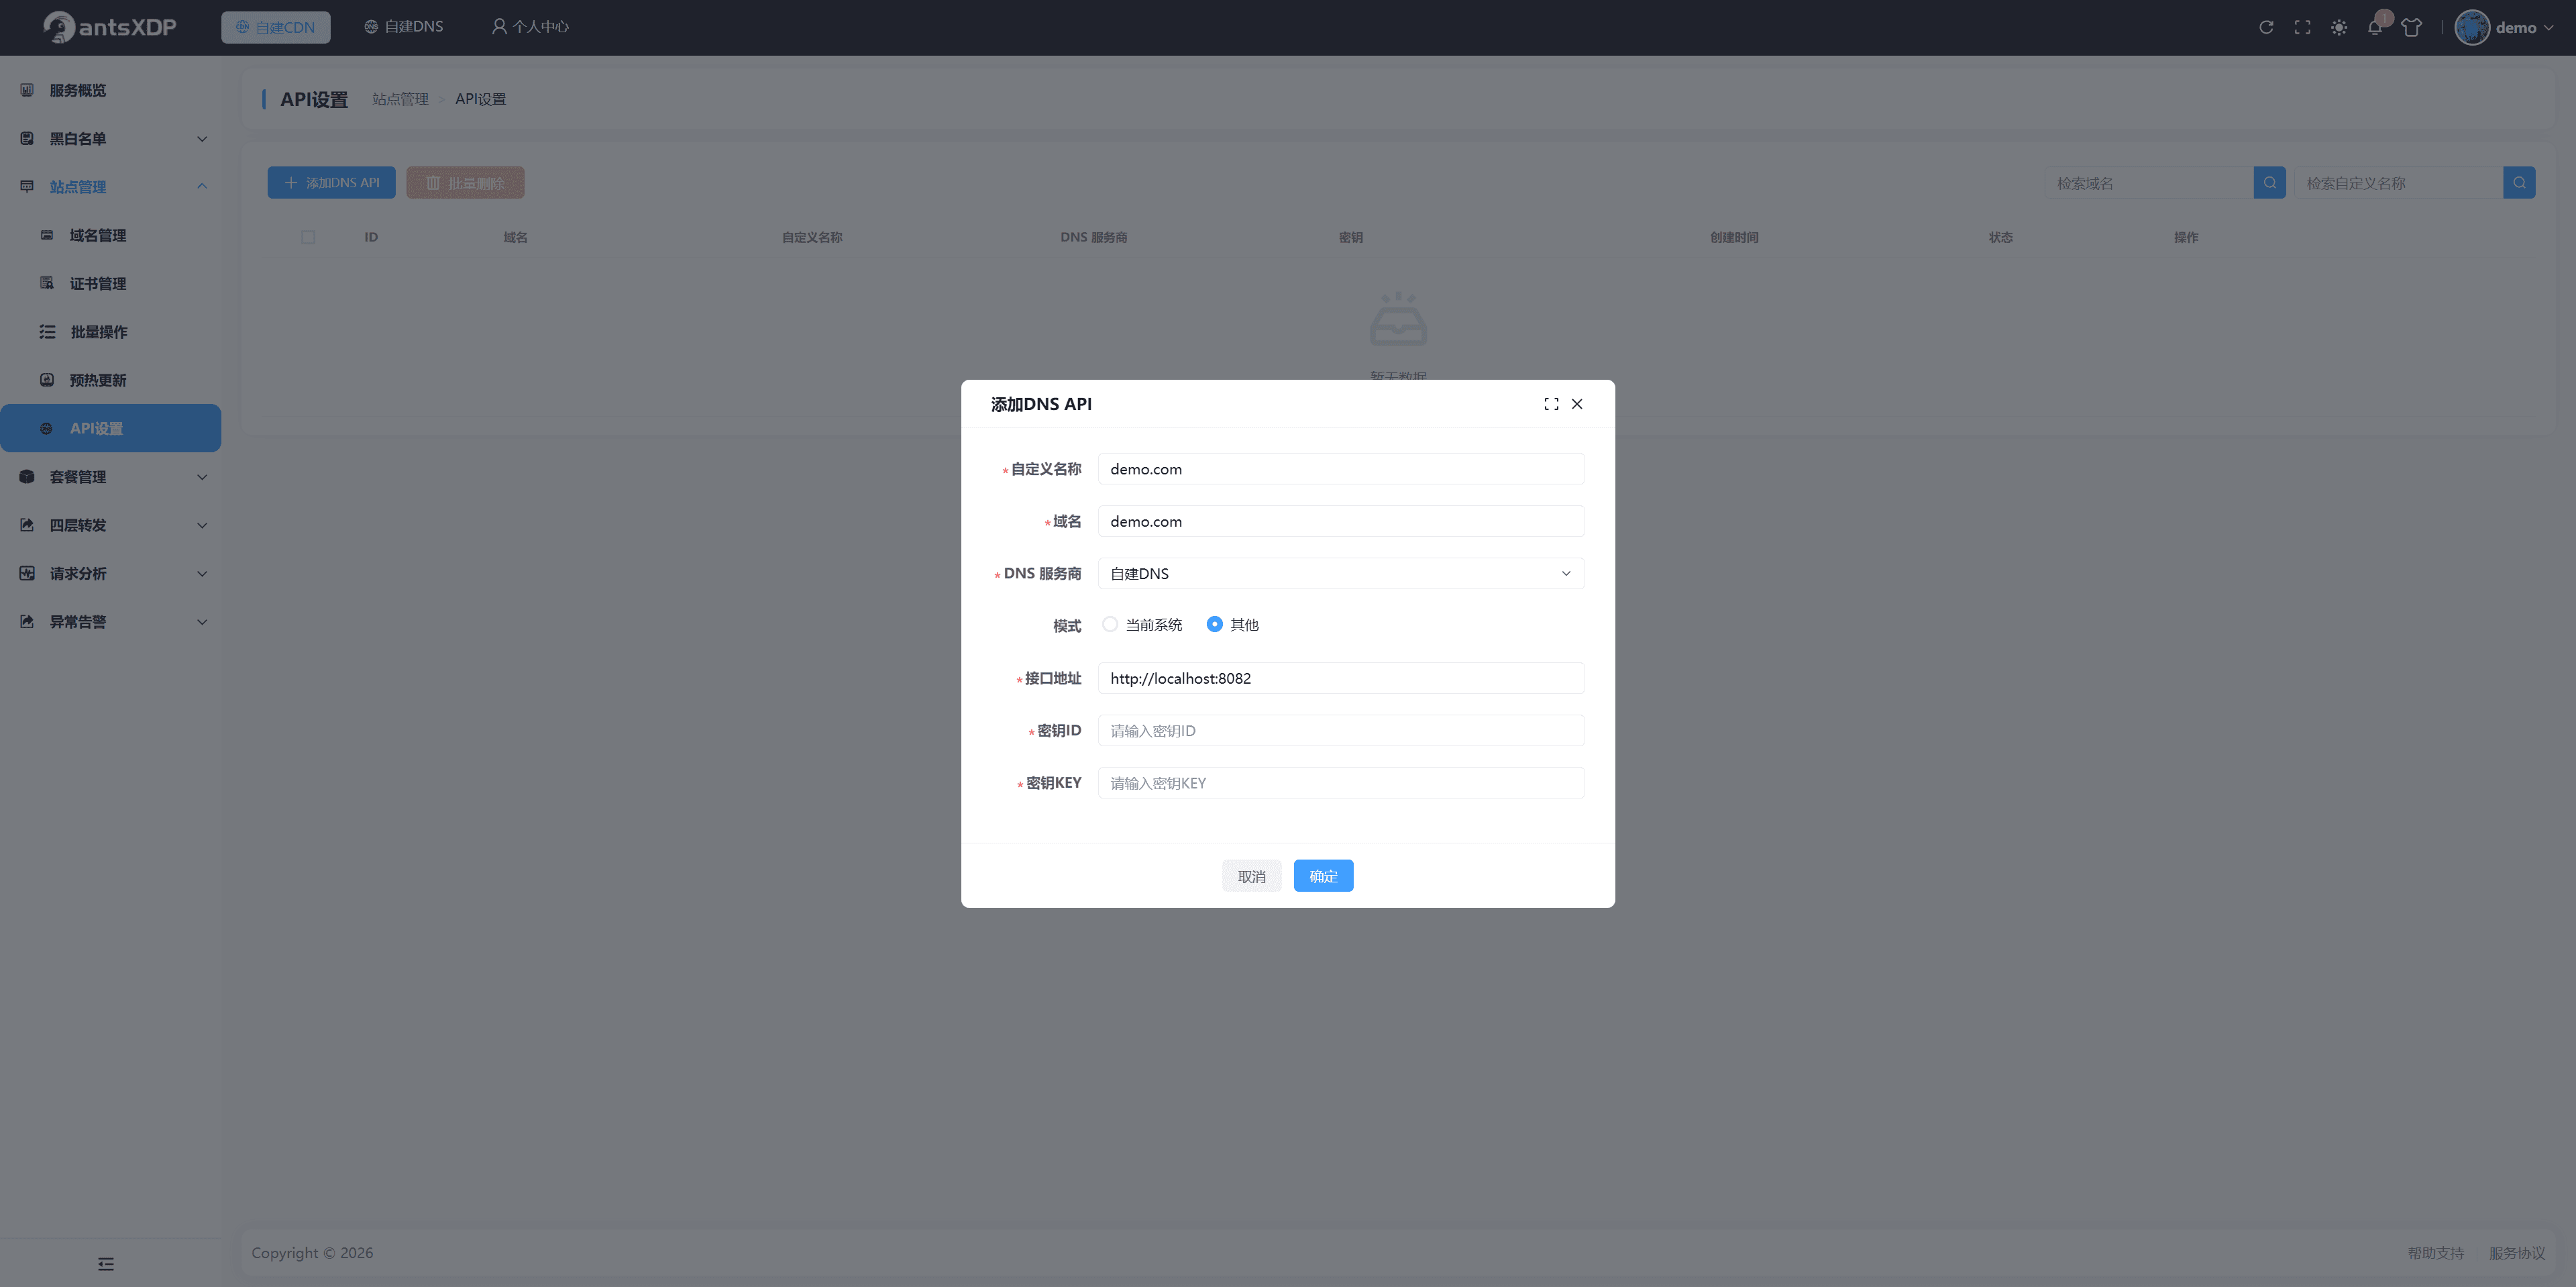Open 域名管理 in sidebar
Image resolution: width=2576 pixels, height=1287 pixels.
coord(110,235)
